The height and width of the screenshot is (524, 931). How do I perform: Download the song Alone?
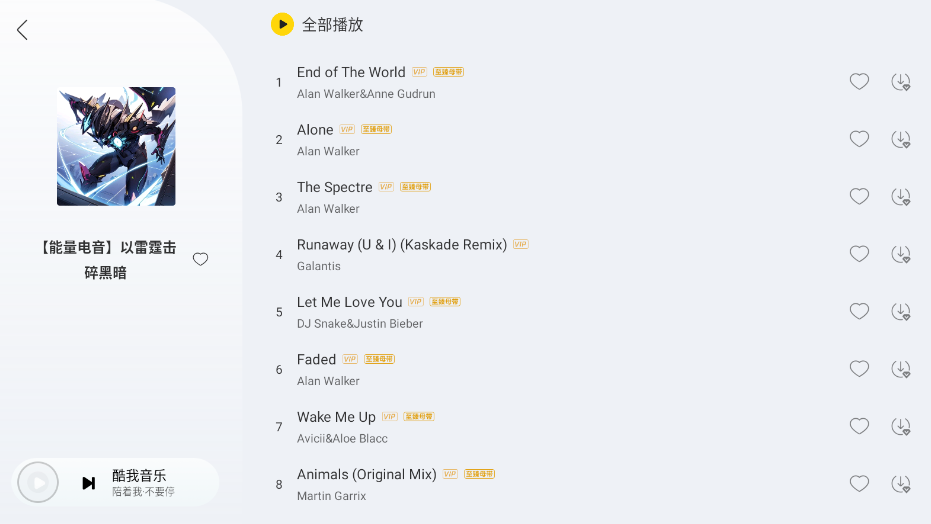900,139
